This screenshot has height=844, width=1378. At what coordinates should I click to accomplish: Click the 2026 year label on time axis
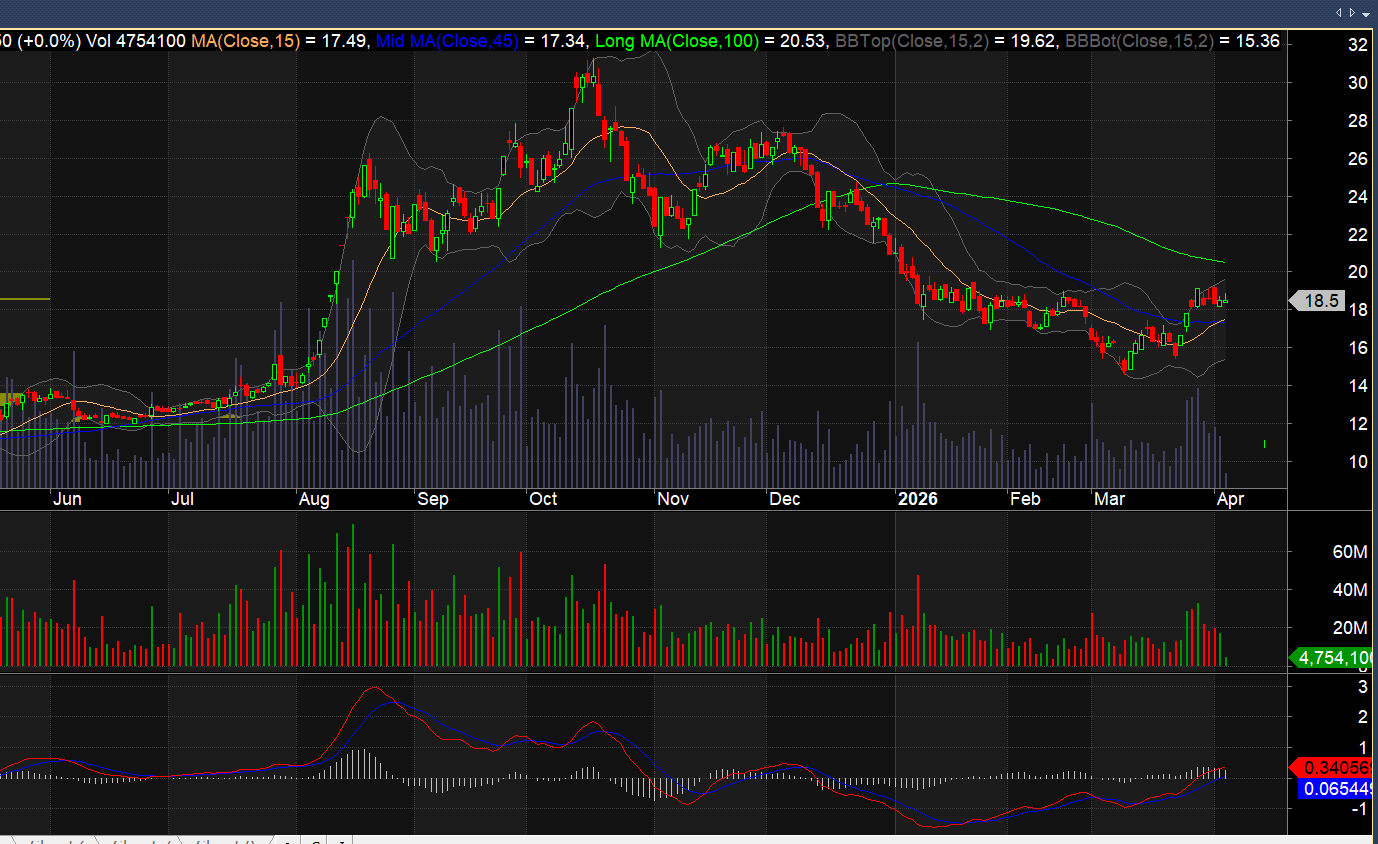point(918,499)
